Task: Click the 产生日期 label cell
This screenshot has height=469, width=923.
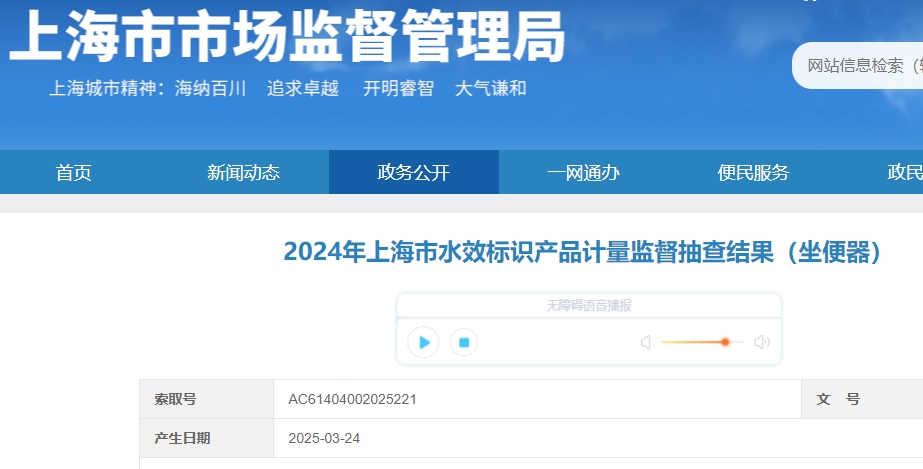Action: click(x=183, y=438)
